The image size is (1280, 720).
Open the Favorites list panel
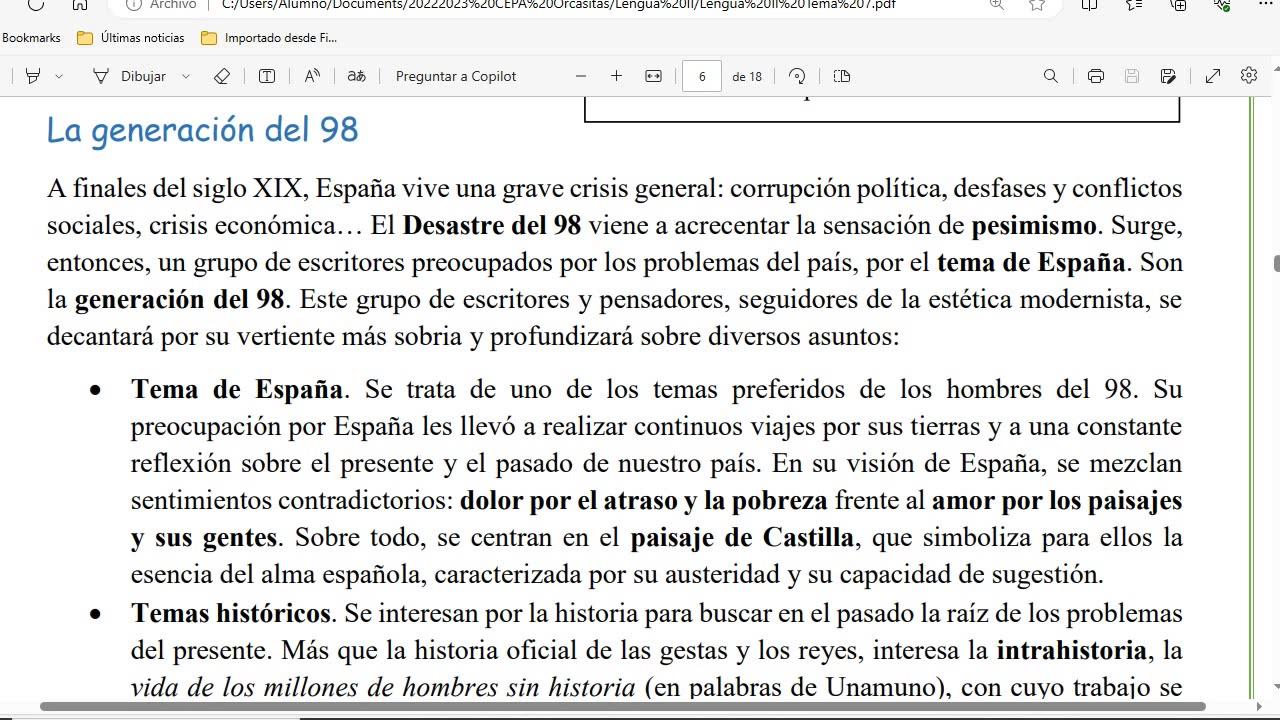[x=1133, y=5]
